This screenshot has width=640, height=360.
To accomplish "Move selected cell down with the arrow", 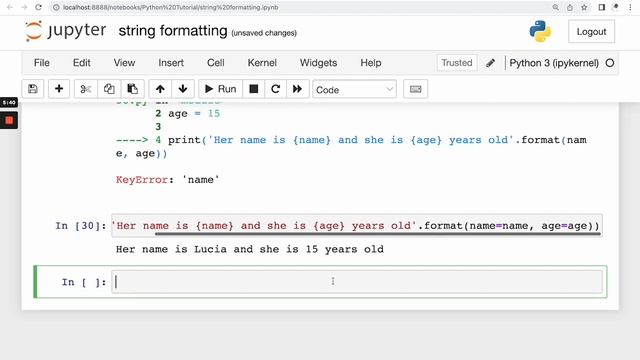I will coord(183,89).
